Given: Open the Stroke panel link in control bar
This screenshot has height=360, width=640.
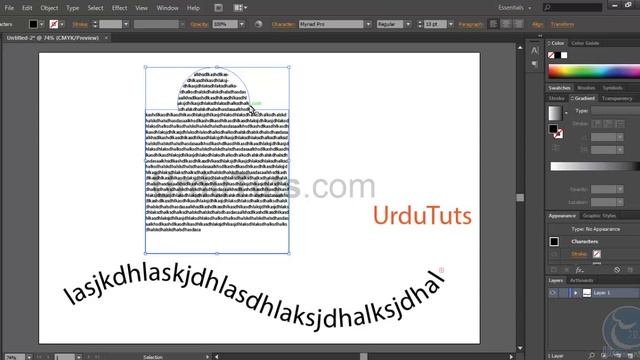Looking at the screenshot, I should coord(80,24).
